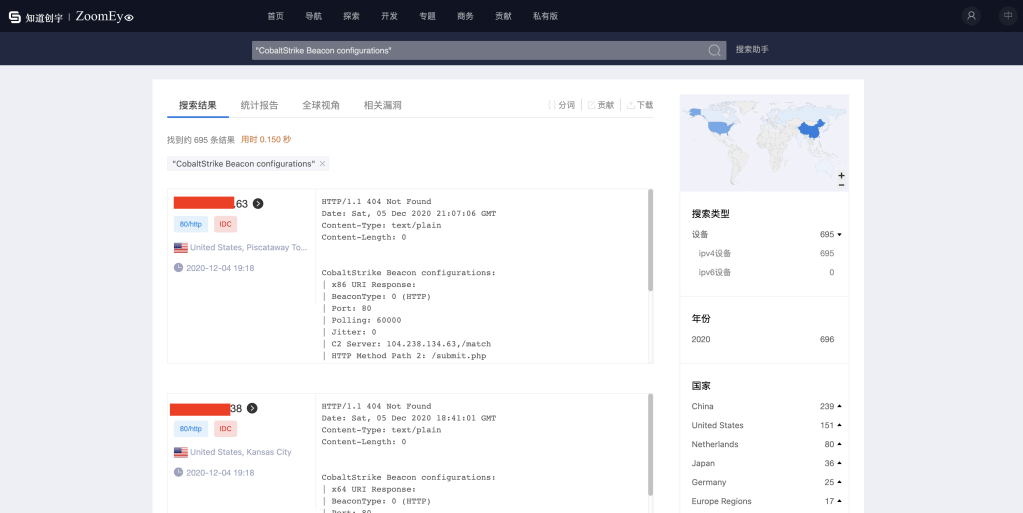Filter by ipv6设备 devices
Viewport: 1023px width, 513px height.
[714, 272]
